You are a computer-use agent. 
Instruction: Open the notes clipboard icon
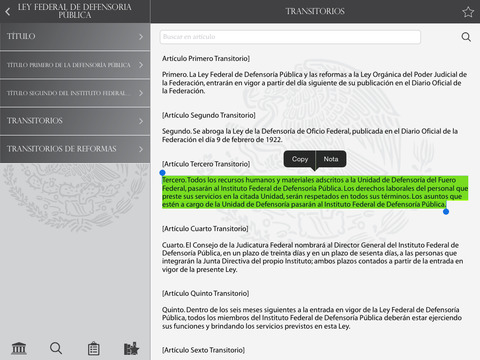coord(93,348)
